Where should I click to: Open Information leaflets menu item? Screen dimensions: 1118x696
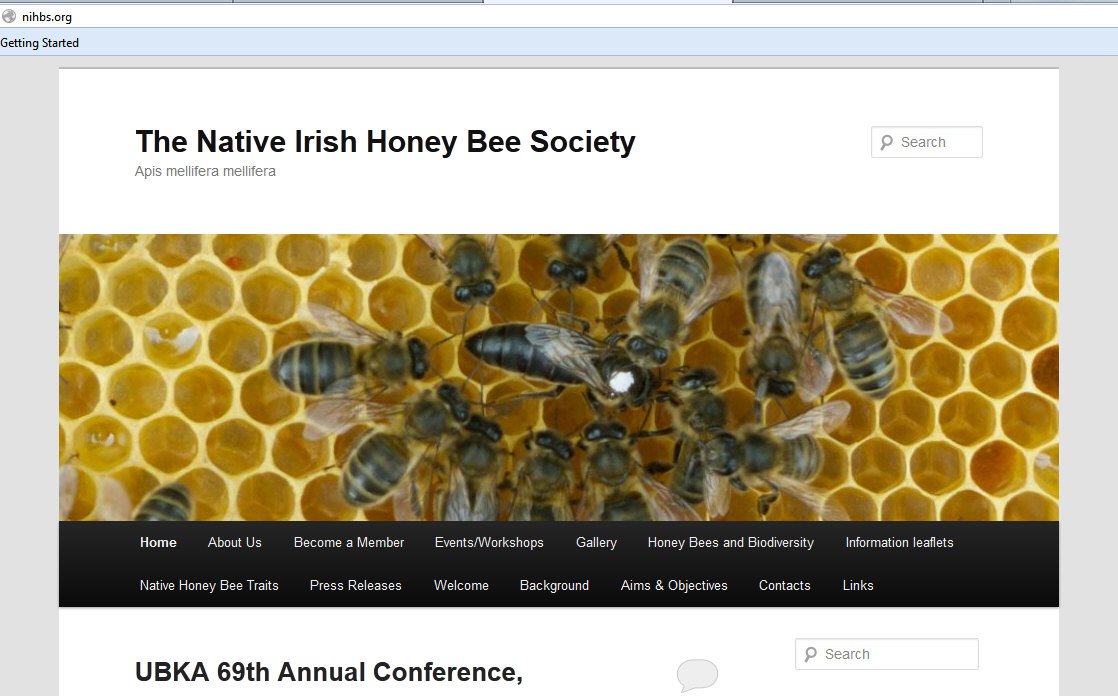coord(899,543)
